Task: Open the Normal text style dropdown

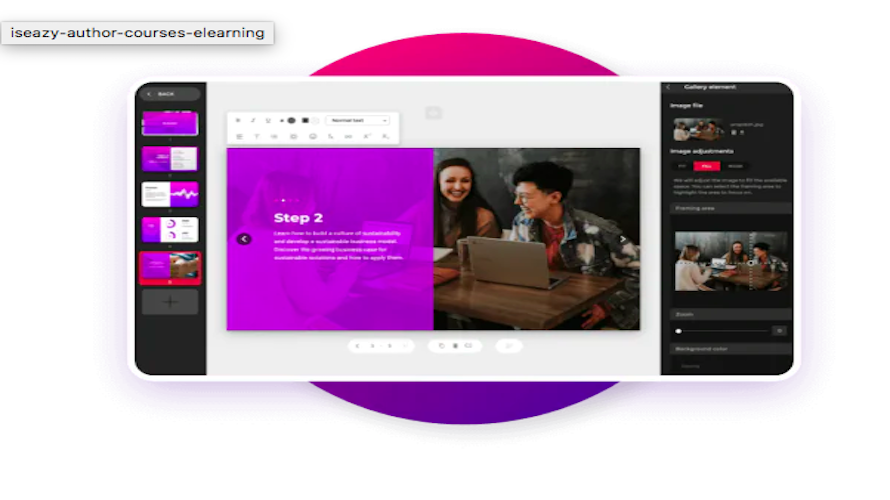Action: tap(358, 120)
